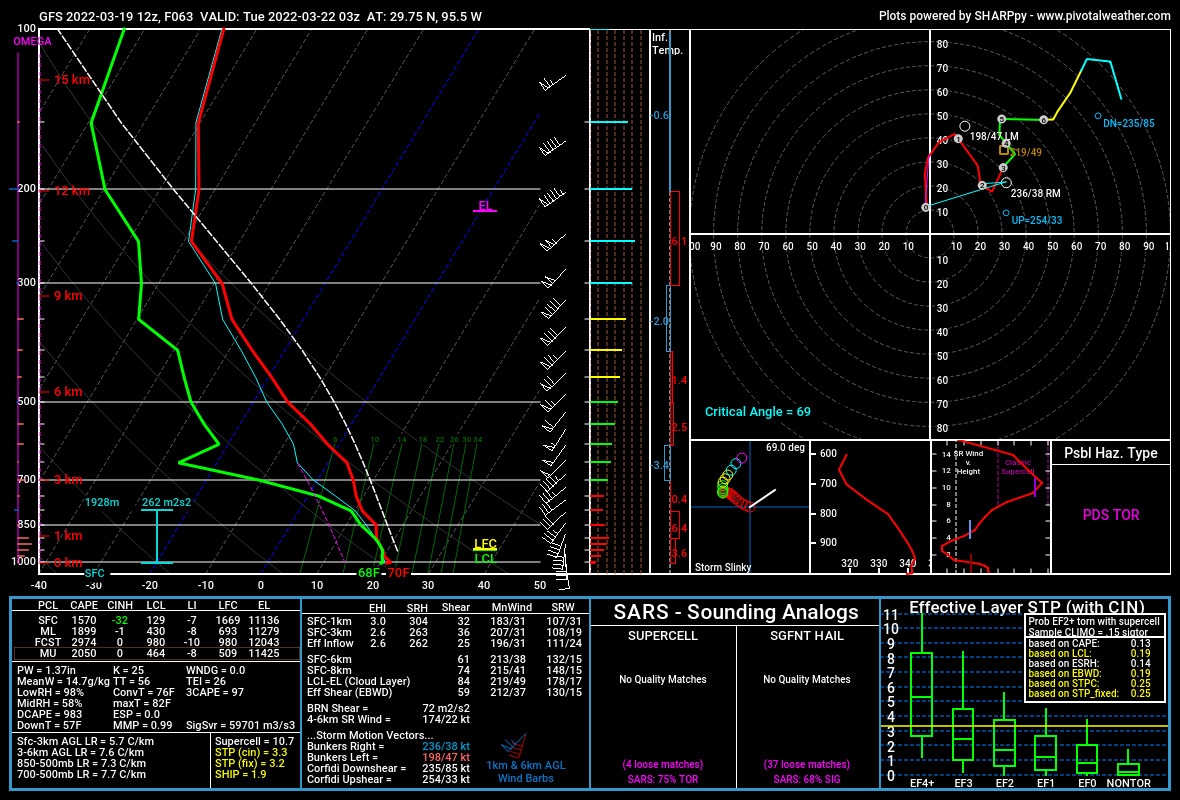Click the yellow STP (cin) = 3.3 value
The width and height of the screenshot is (1180, 800).
pos(252,751)
